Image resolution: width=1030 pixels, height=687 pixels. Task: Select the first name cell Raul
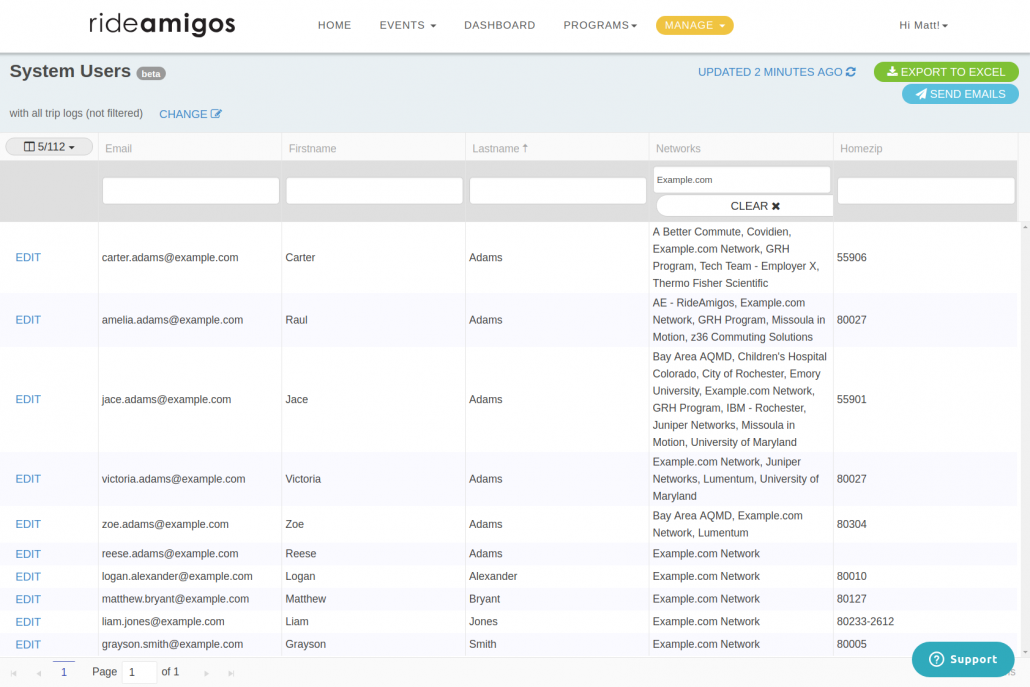(296, 320)
